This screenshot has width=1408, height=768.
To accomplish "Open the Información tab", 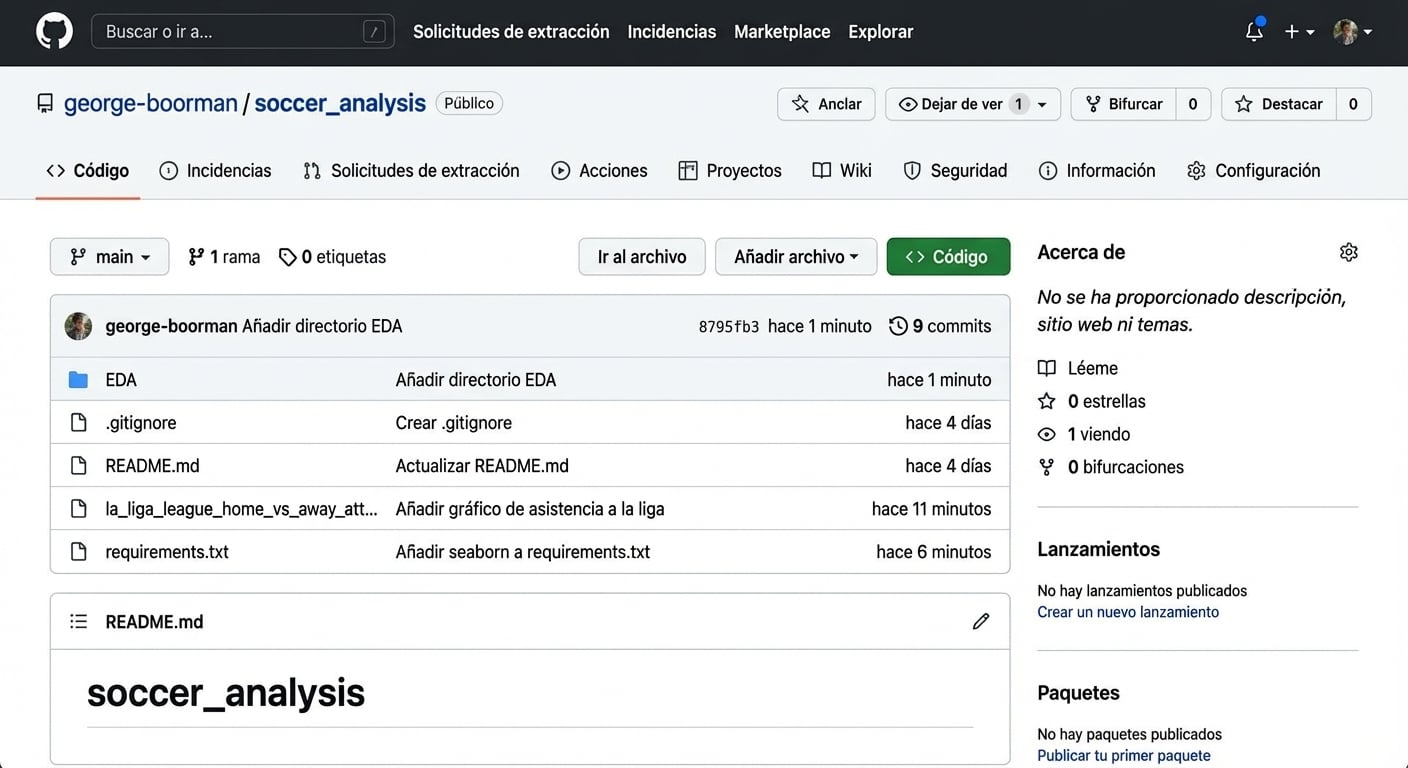I will coord(1097,171).
